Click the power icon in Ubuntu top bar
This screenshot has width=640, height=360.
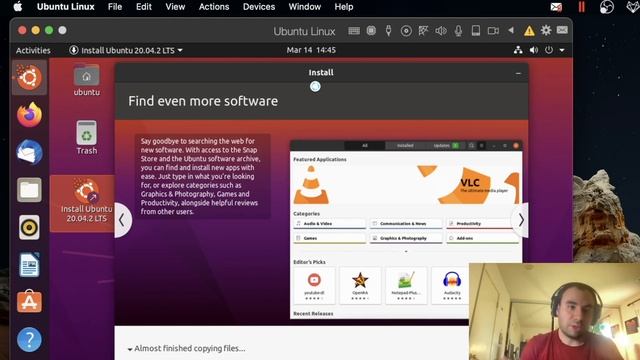click(x=549, y=50)
